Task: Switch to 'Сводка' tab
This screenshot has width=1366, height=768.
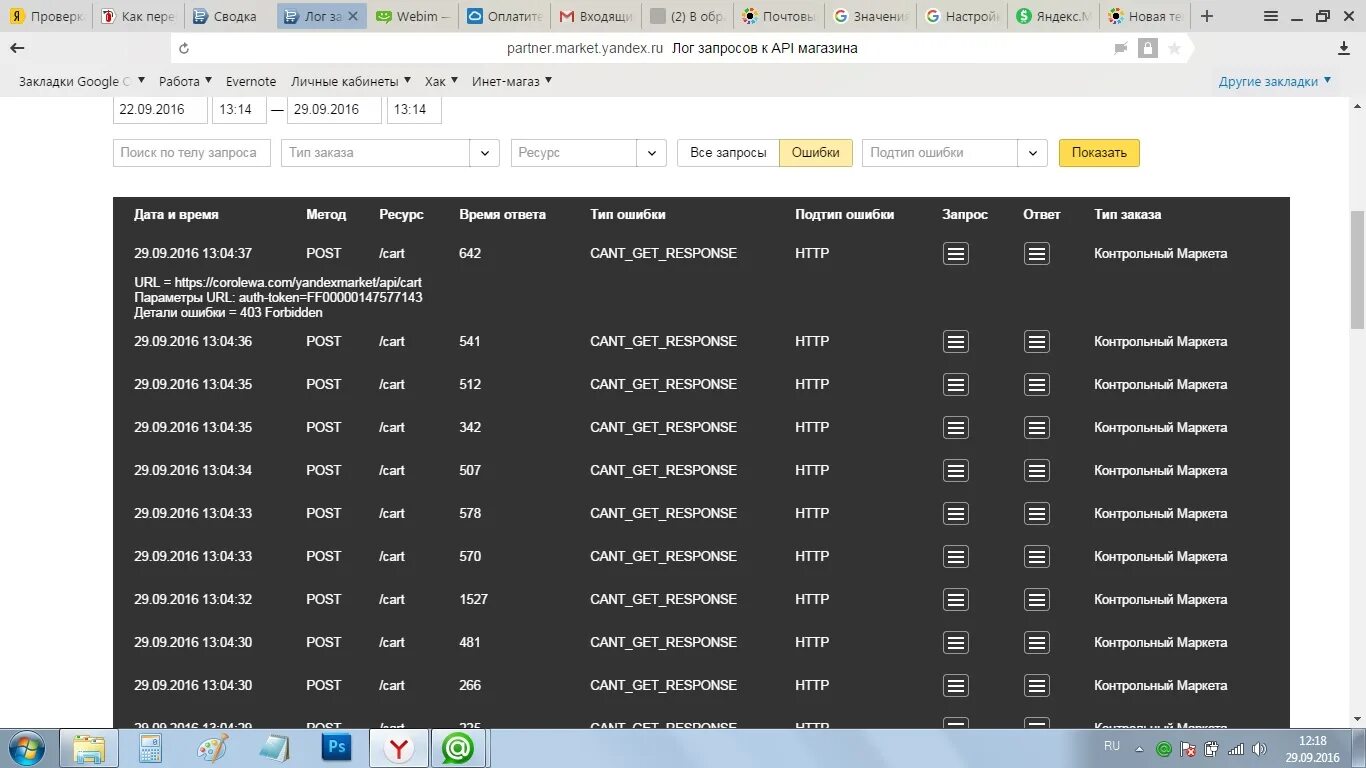Action: point(228,16)
